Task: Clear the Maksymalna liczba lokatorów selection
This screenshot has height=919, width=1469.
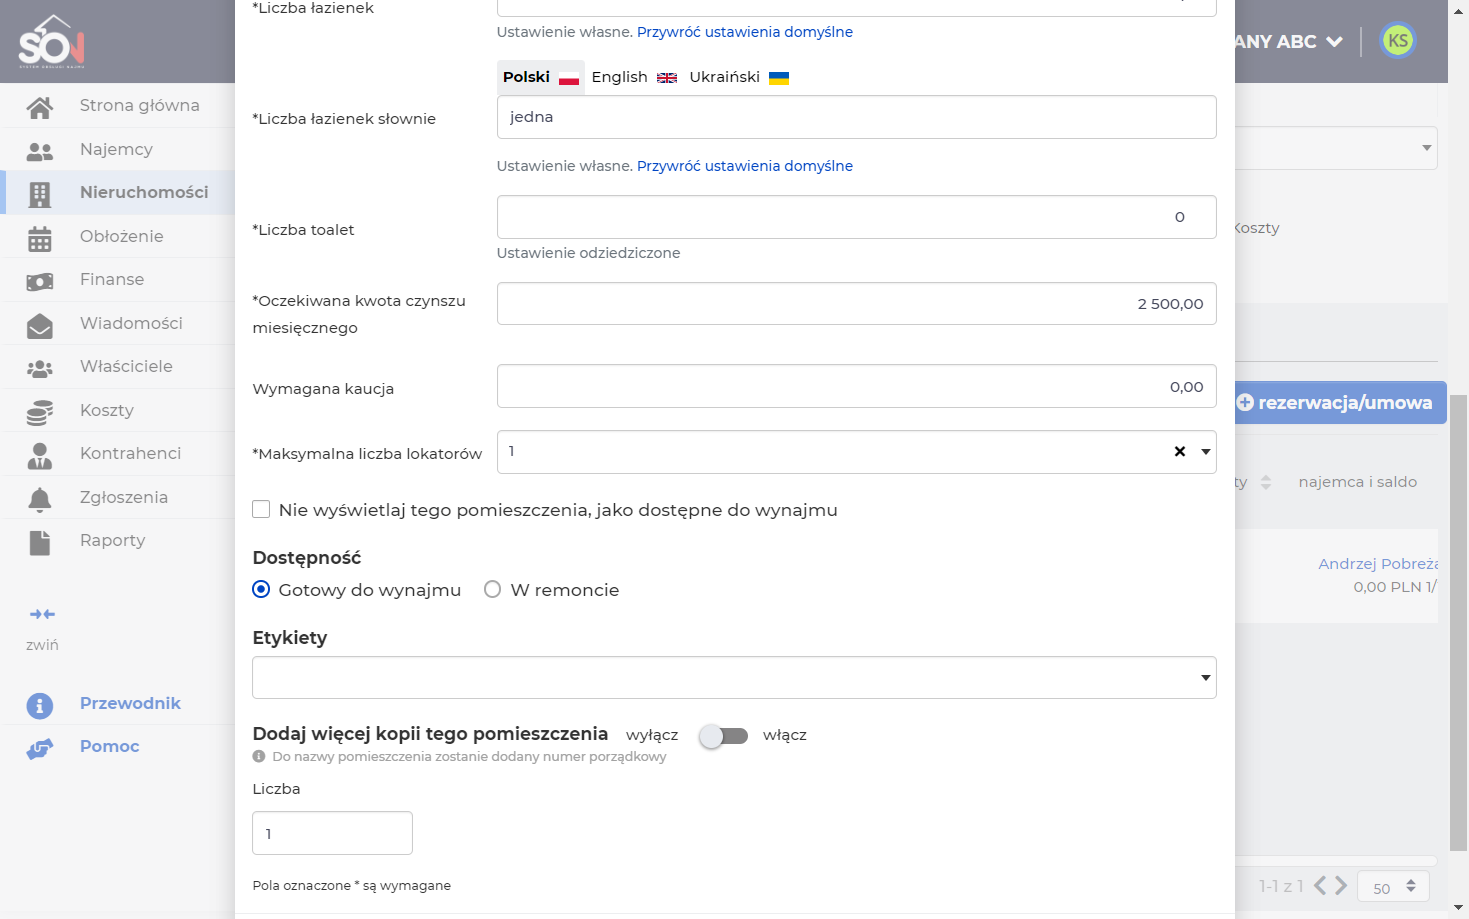Action: point(1180,452)
